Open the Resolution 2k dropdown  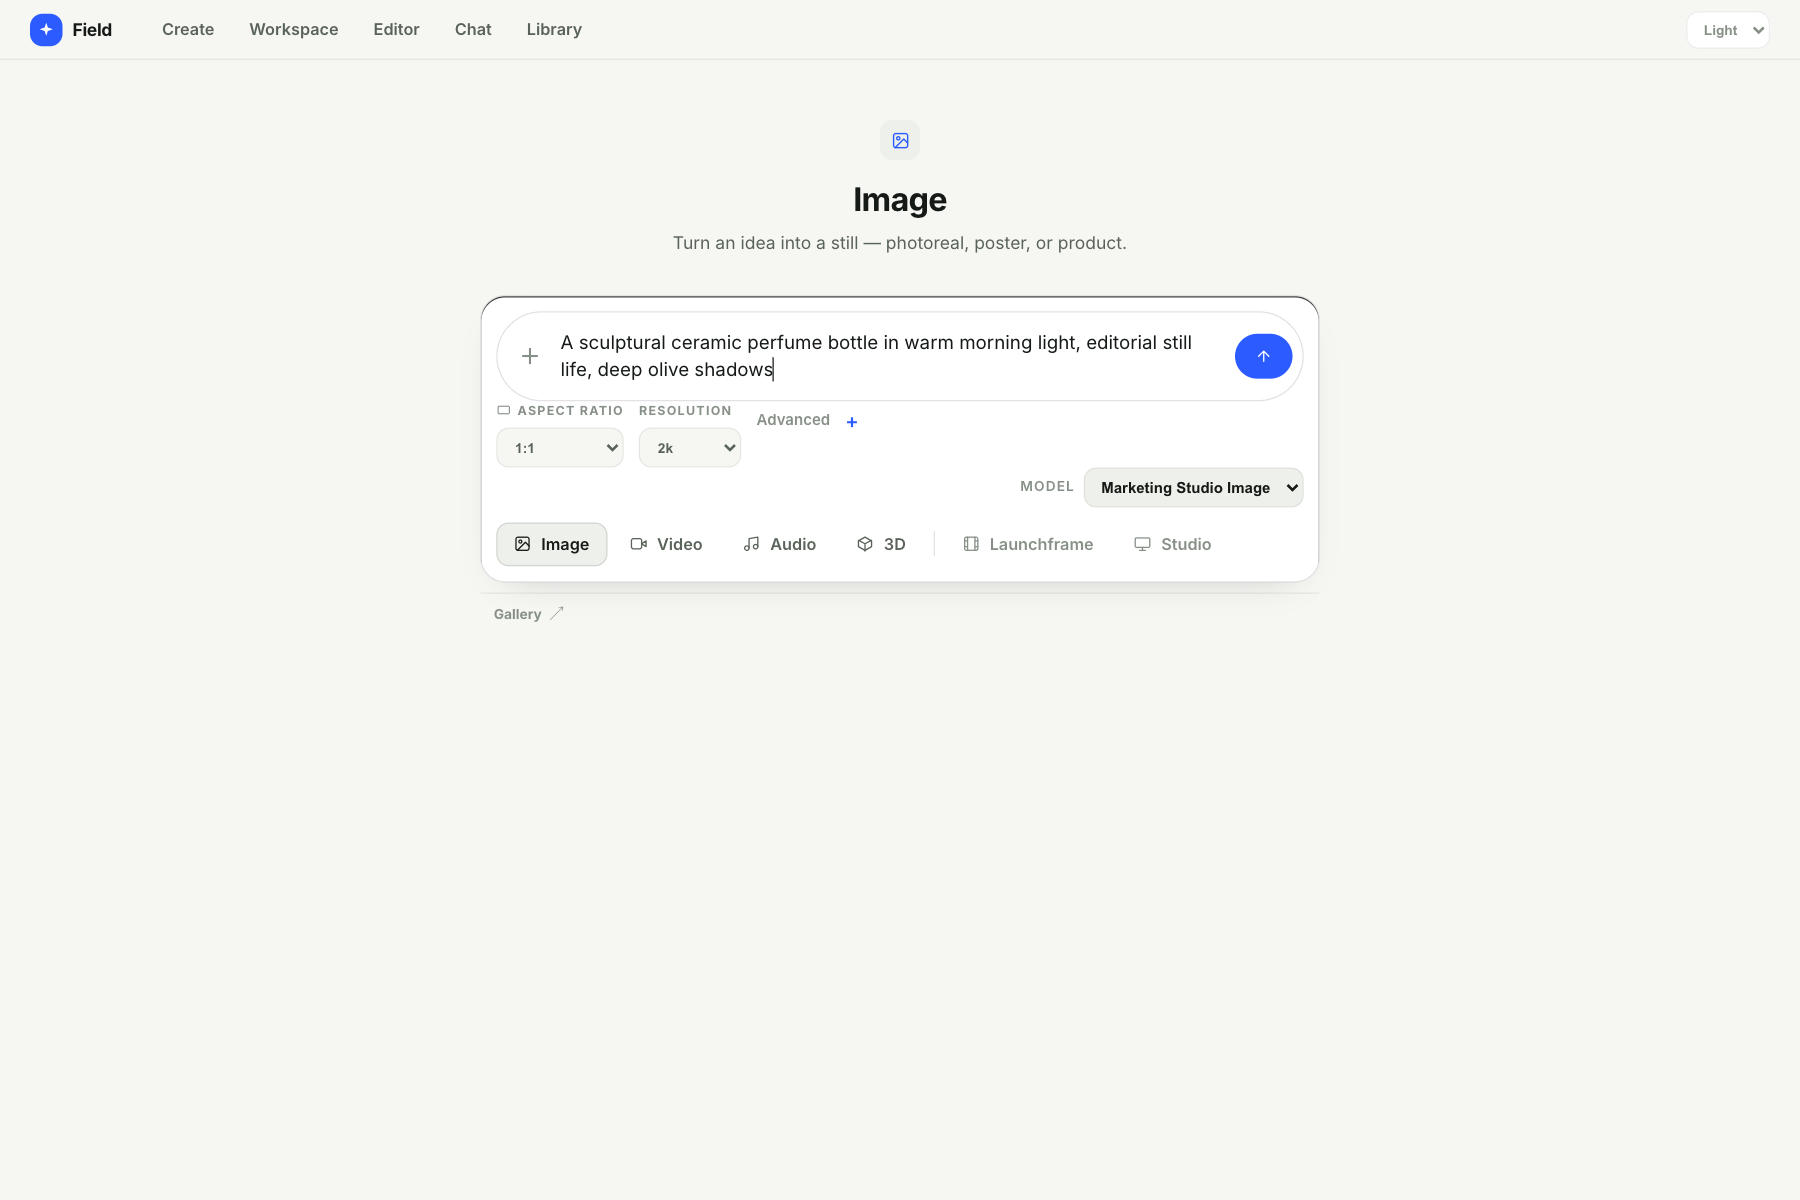[x=690, y=448]
